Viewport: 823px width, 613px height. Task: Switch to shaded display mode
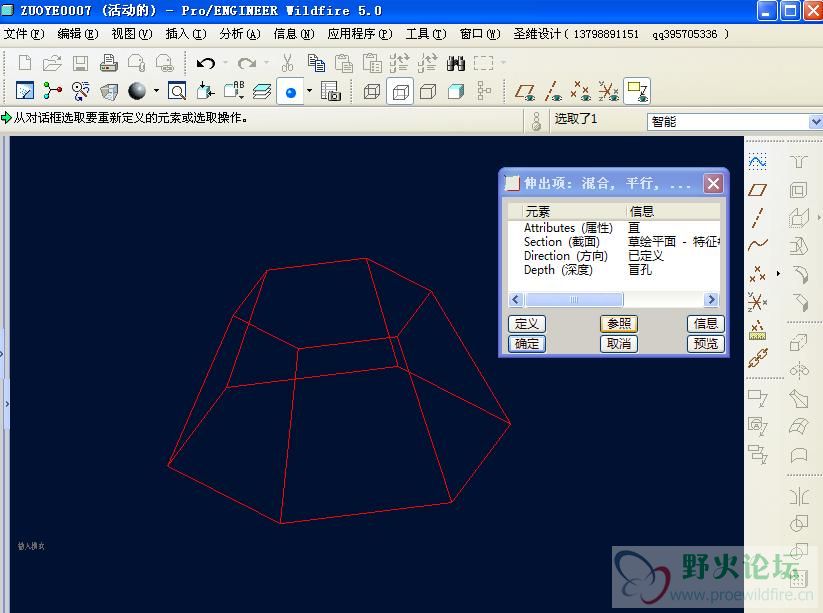pyautogui.click(x=456, y=92)
